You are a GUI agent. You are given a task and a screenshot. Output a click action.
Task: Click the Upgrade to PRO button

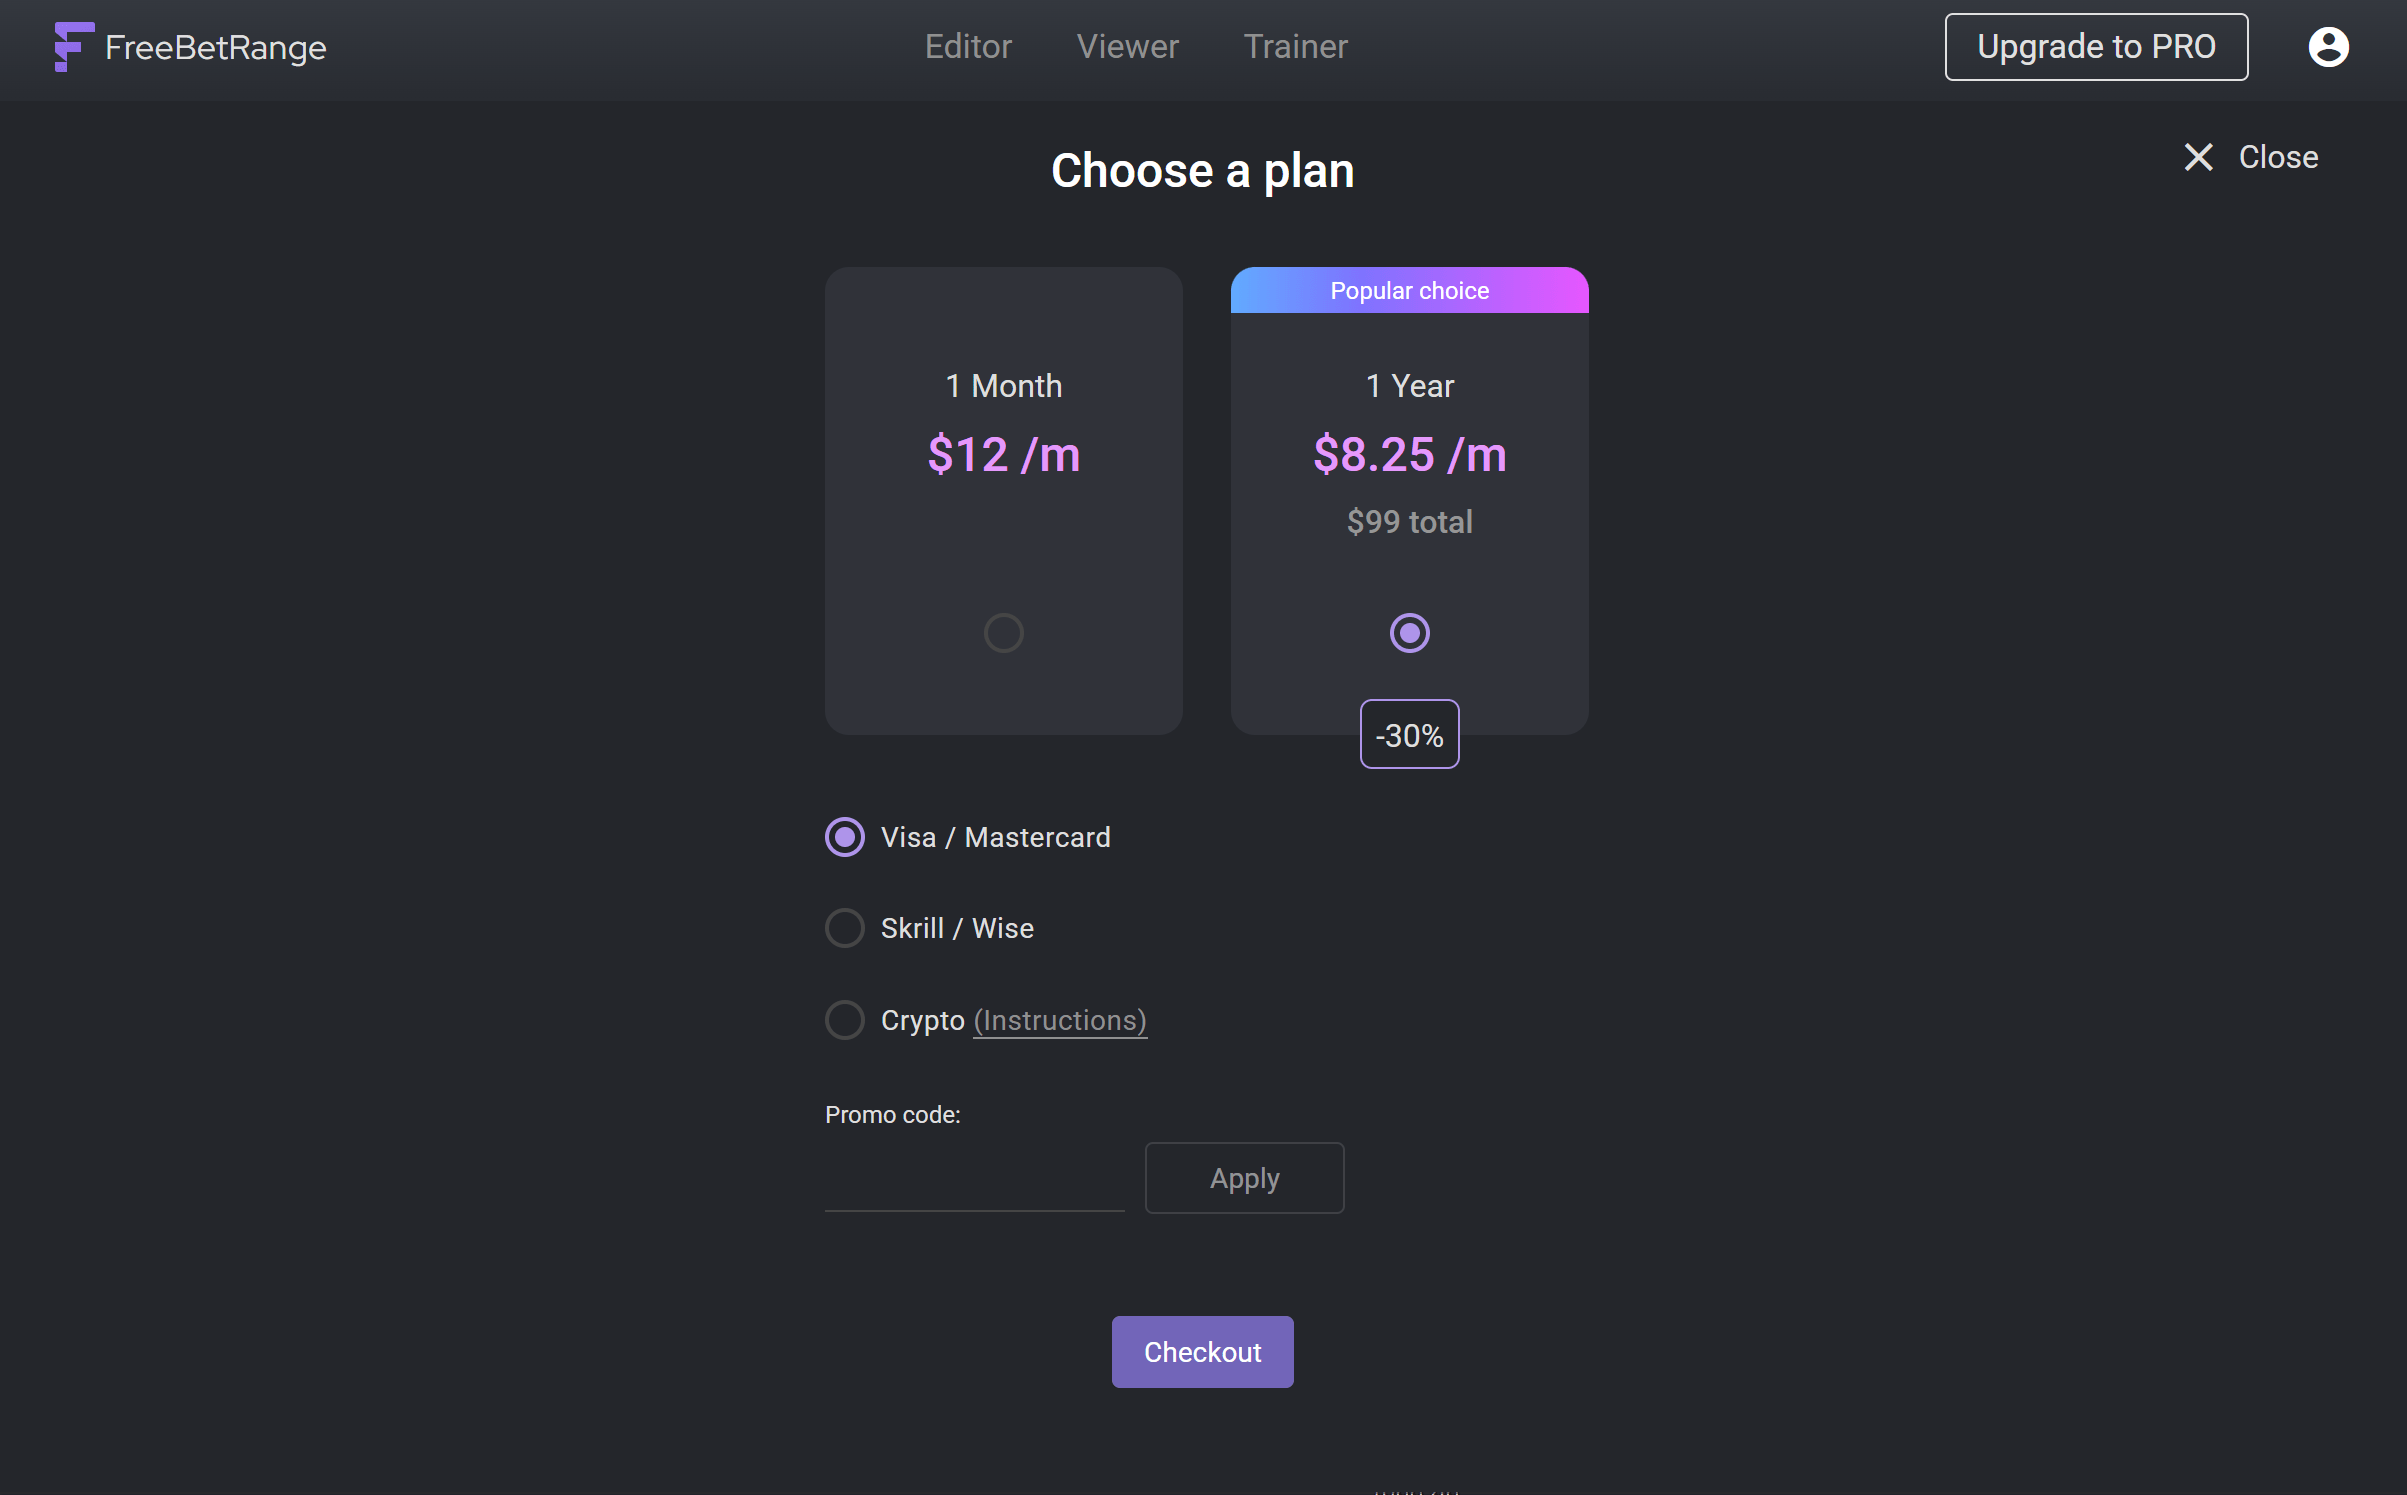[x=2096, y=47]
